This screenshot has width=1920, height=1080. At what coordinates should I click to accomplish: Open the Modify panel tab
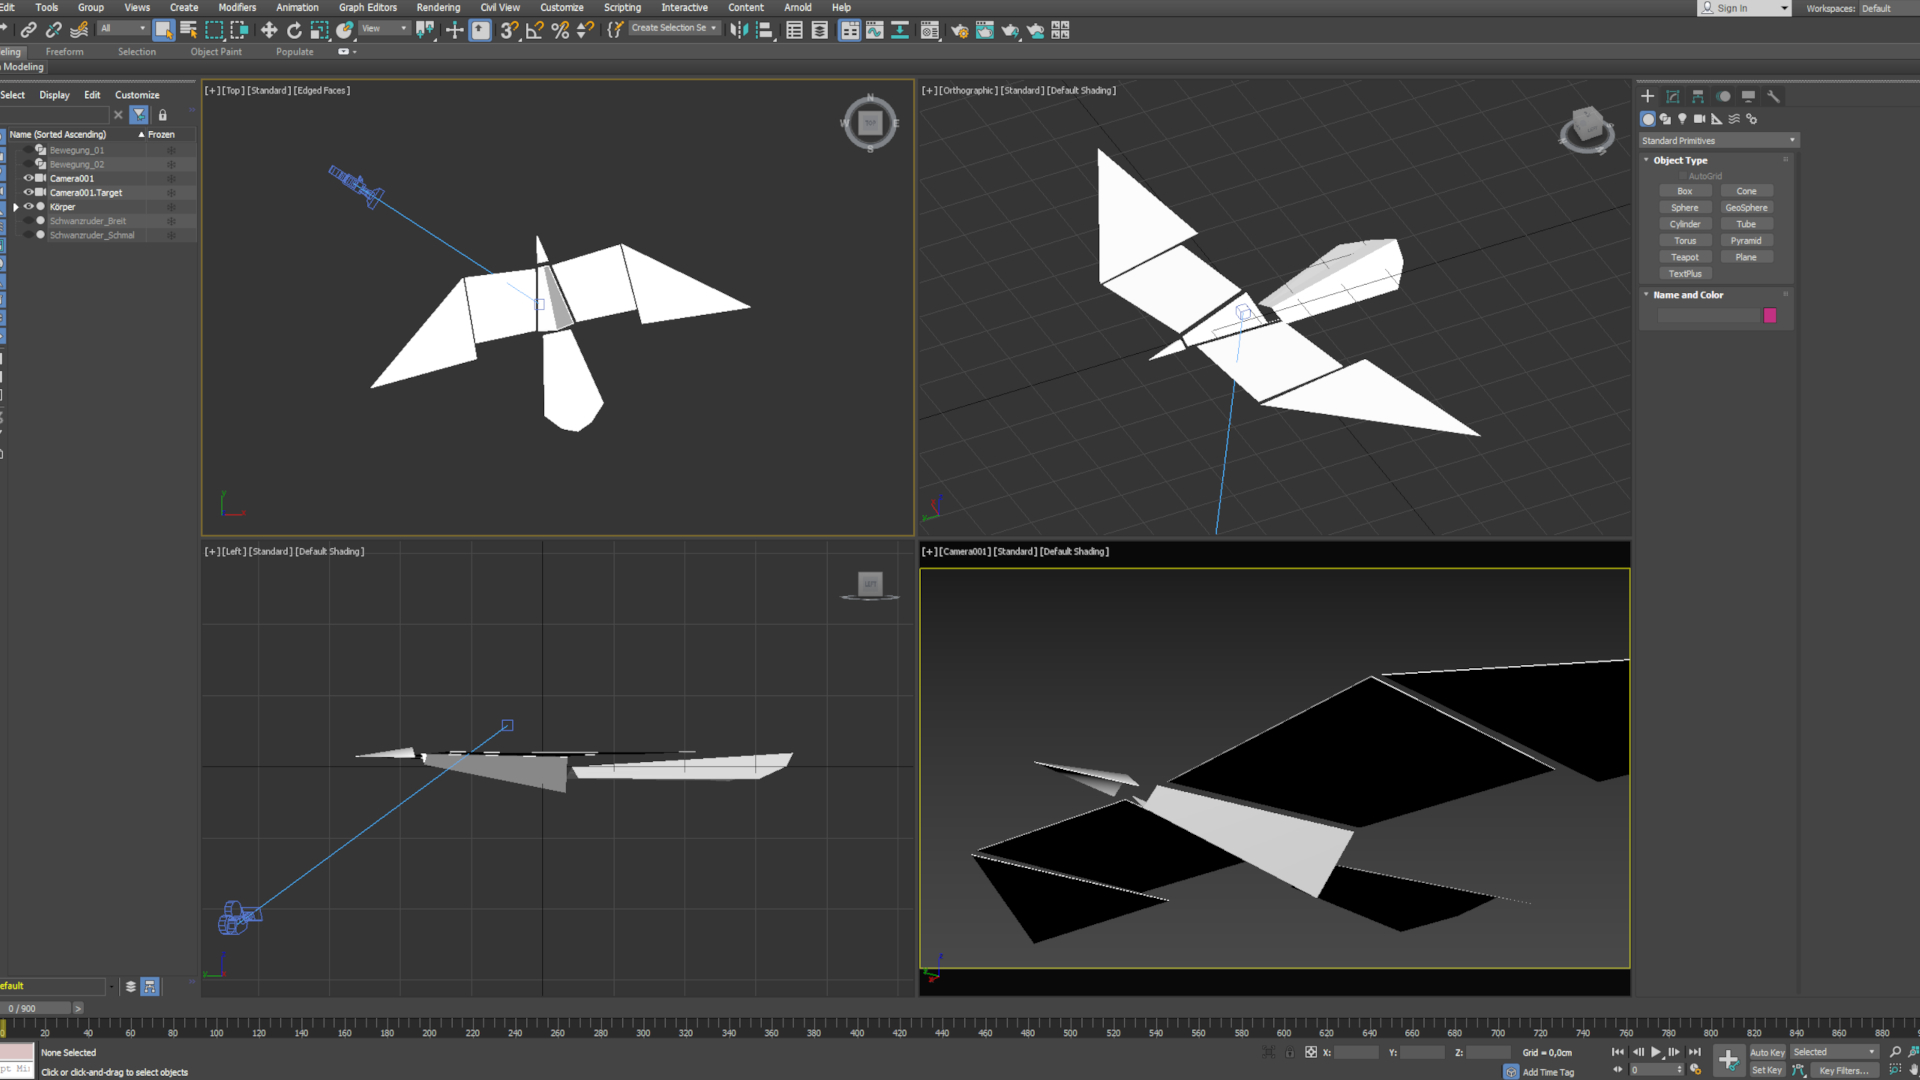tap(1673, 96)
